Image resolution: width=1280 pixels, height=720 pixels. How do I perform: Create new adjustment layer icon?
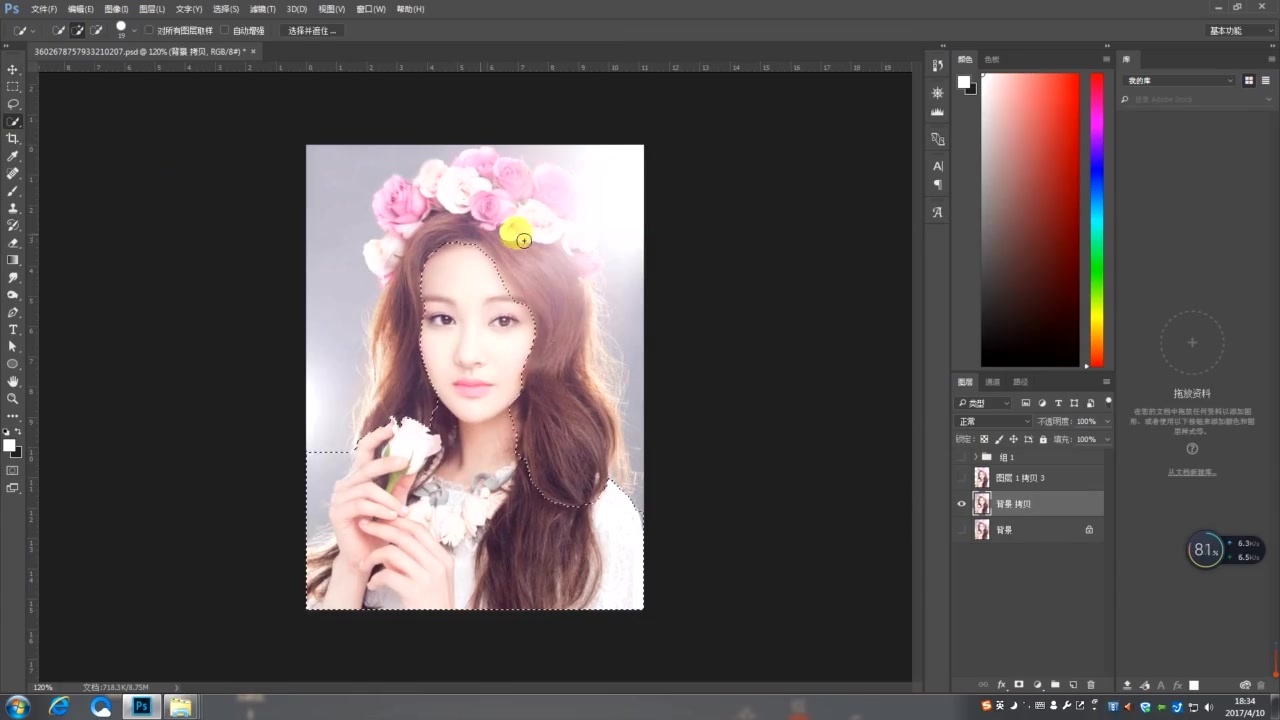tap(1037, 685)
